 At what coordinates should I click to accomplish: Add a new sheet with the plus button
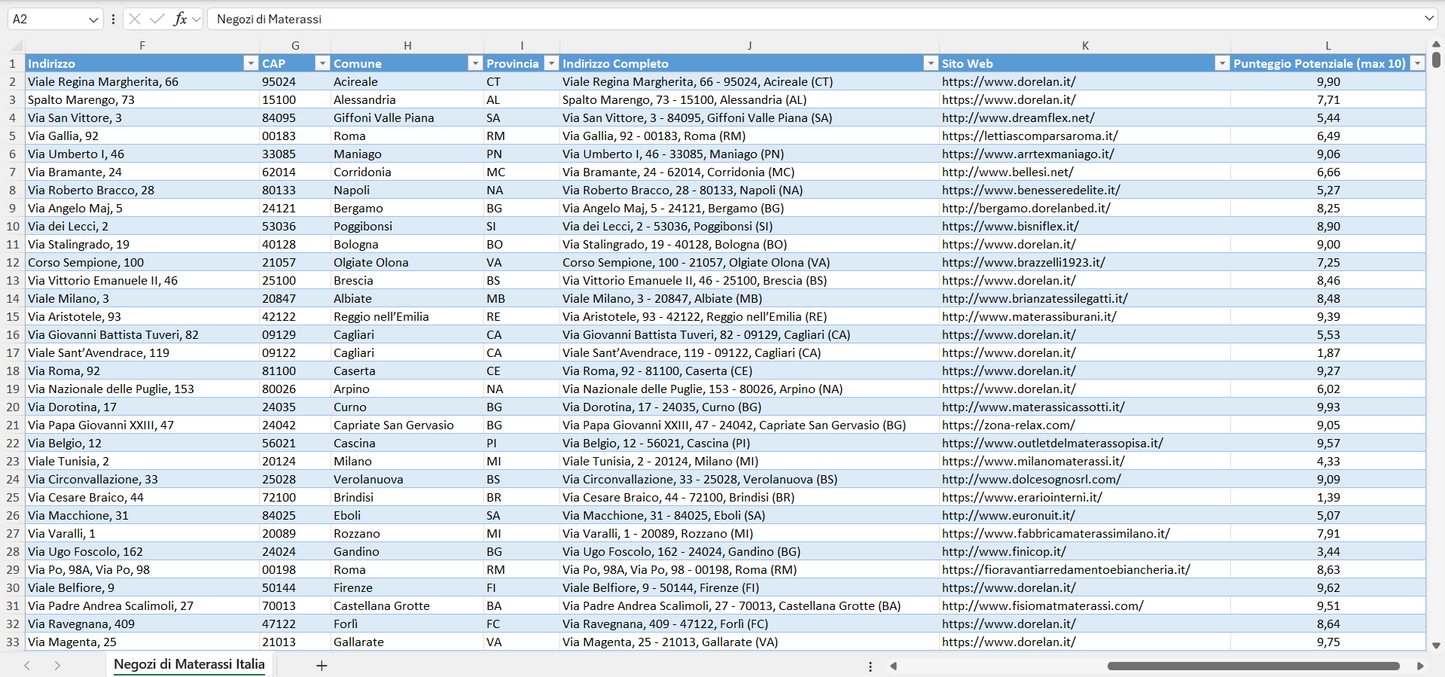pyautogui.click(x=321, y=665)
